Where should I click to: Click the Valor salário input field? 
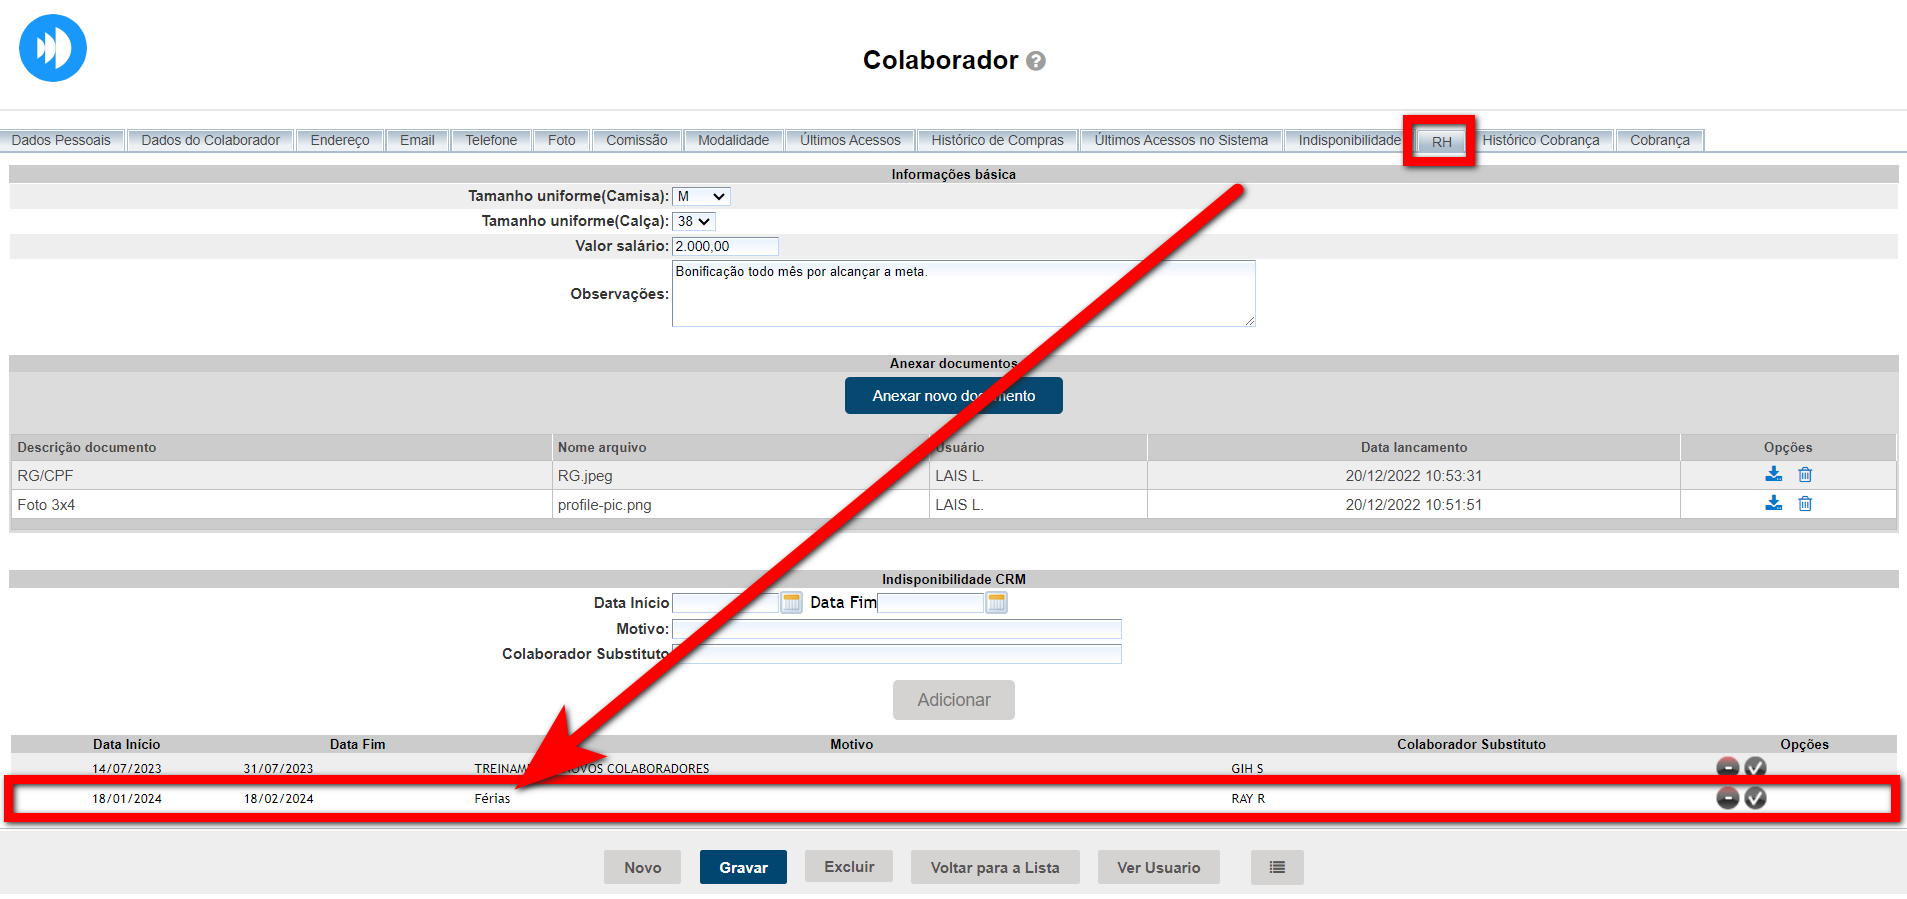tap(725, 247)
